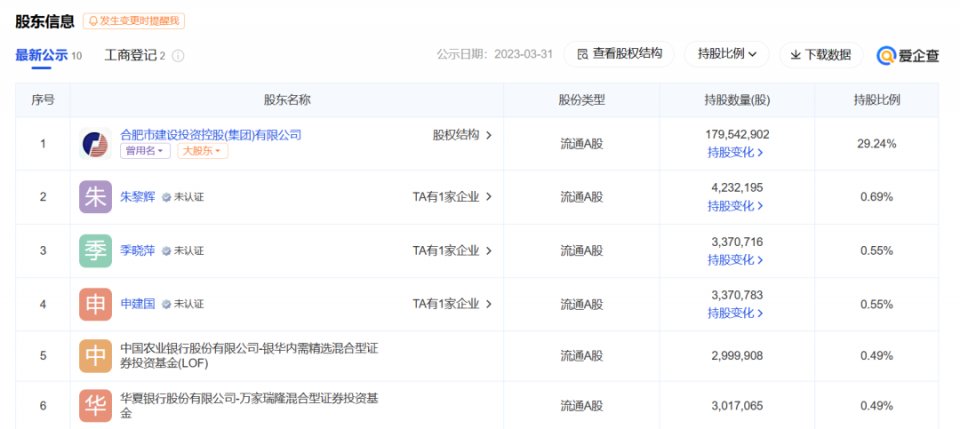Expand the 曾用名 tag dropdown

click(x=146, y=151)
